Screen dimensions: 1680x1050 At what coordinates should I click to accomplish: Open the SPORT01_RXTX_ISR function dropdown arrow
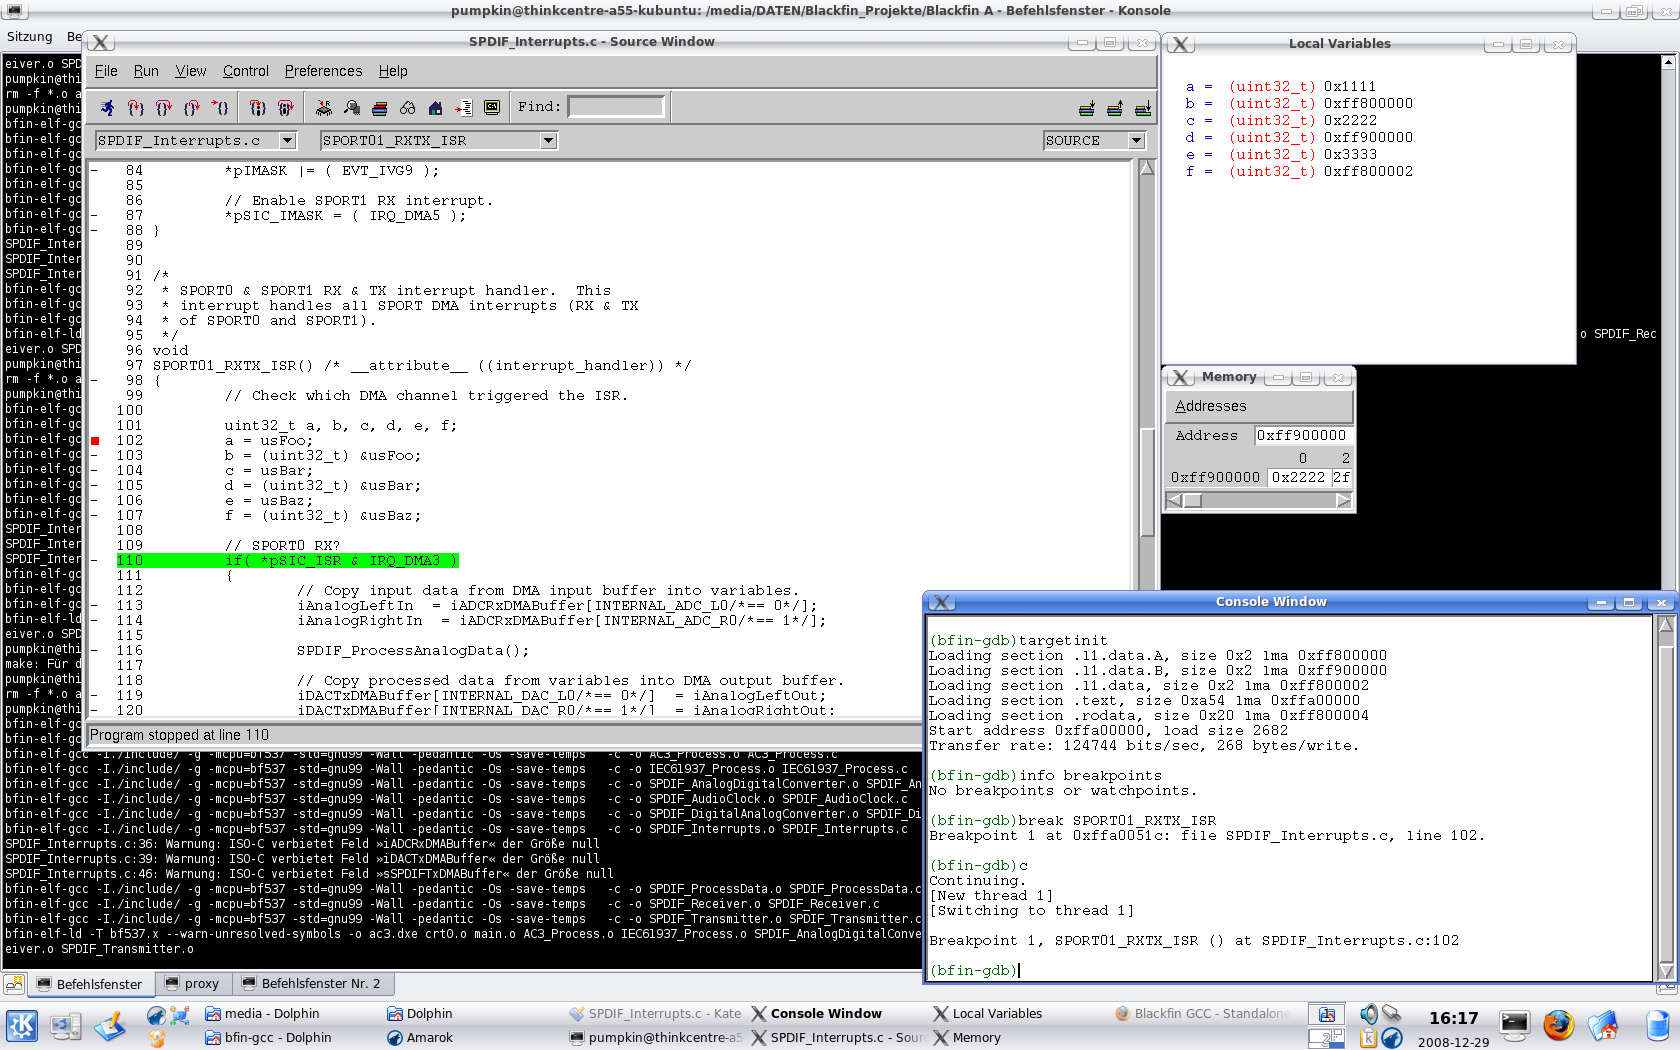(548, 141)
